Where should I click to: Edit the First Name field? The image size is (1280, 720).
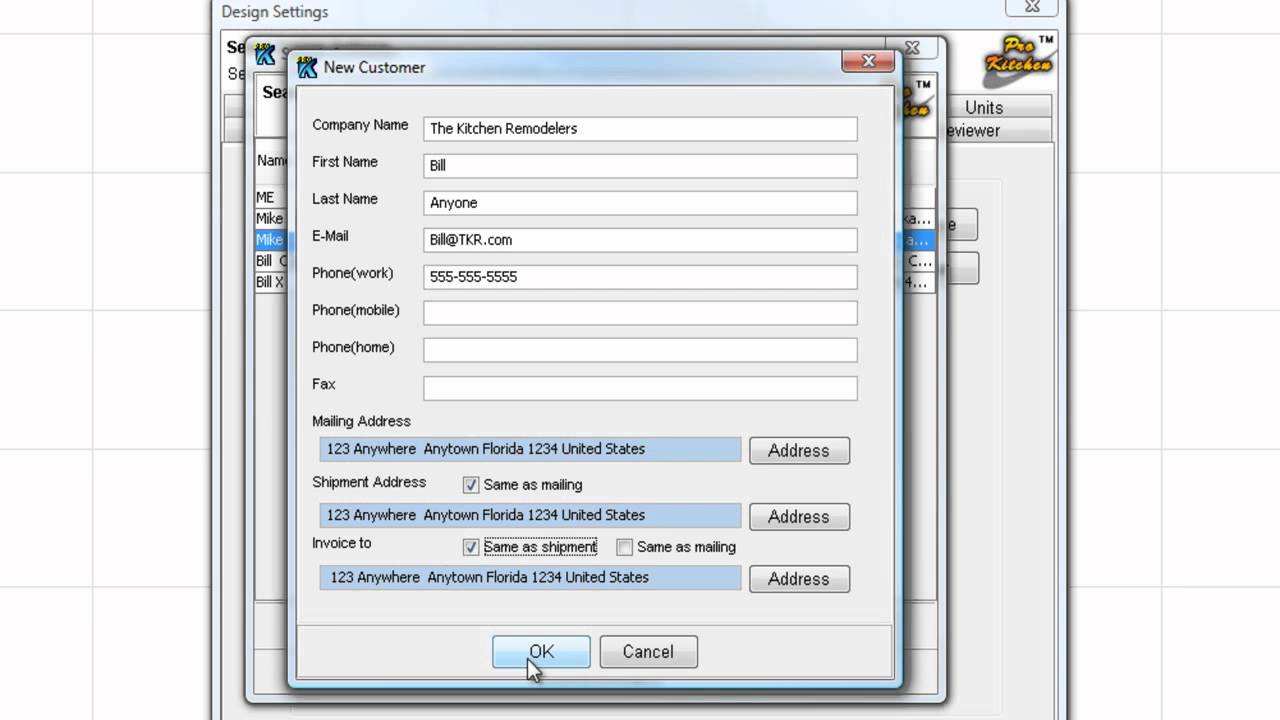click(x=640, y=166)
